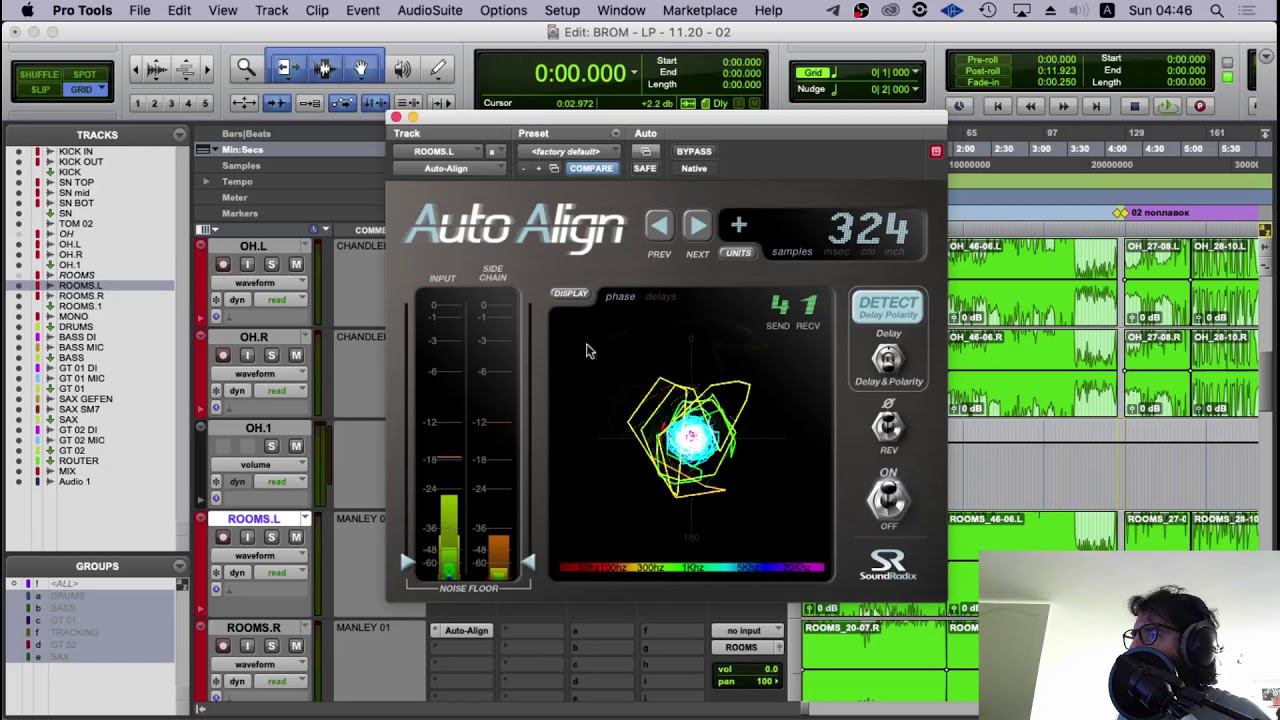Expand the Tempo ruler
Image resolution: width=1280 pixels, height=720 pixels.
coord(206,181)
